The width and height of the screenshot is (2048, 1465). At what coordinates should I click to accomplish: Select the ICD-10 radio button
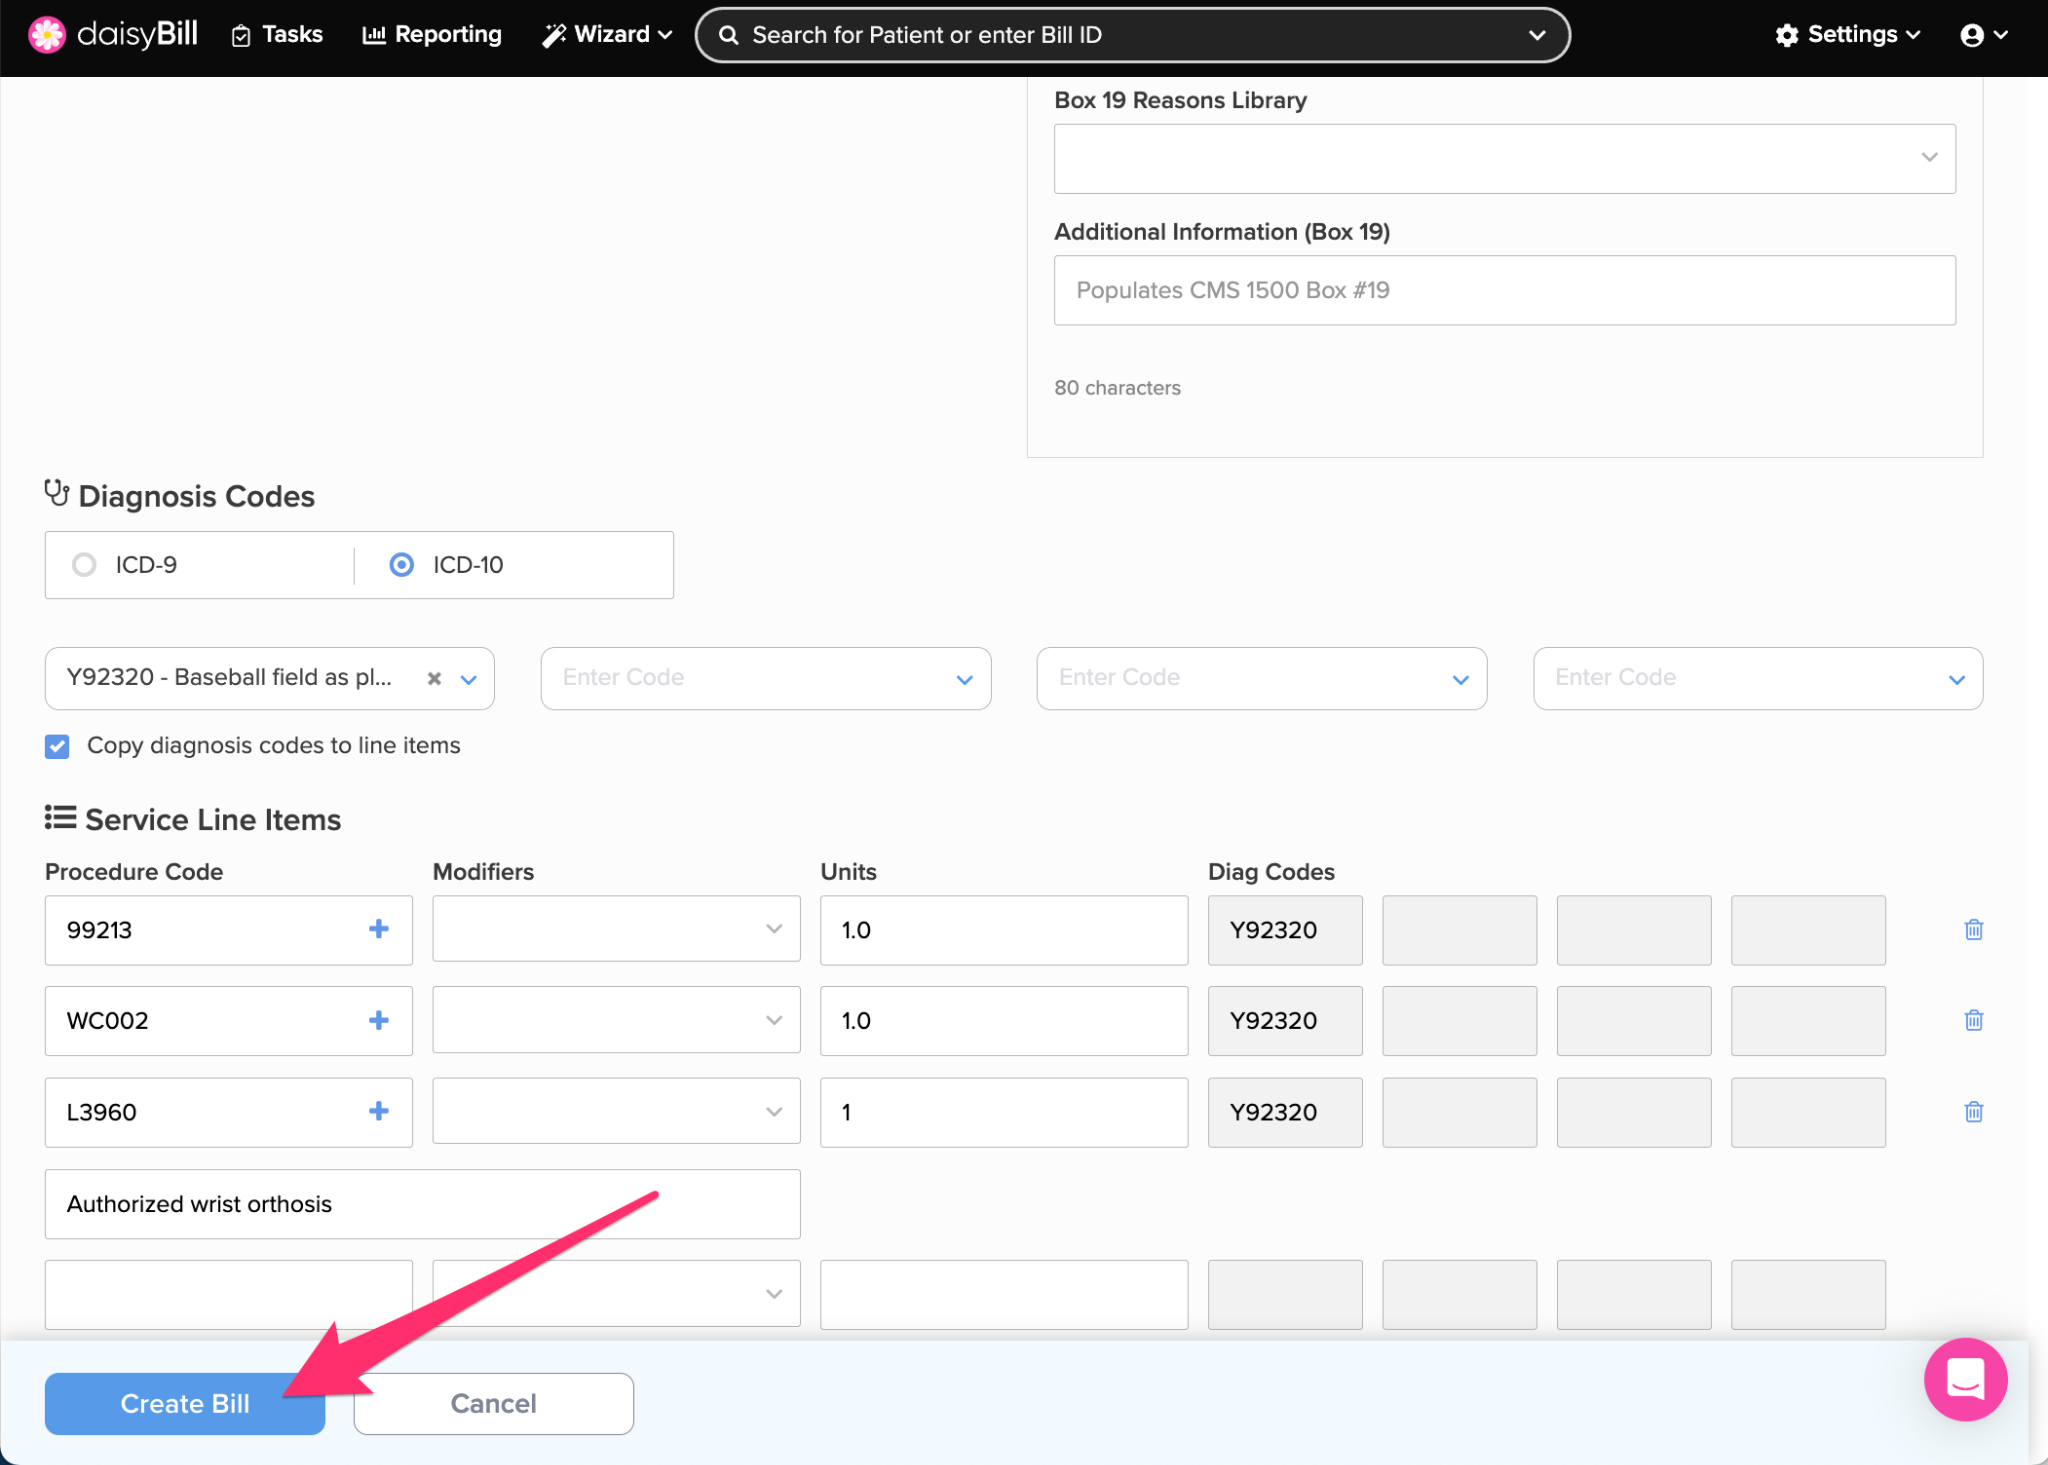click(x=401, y=565)
